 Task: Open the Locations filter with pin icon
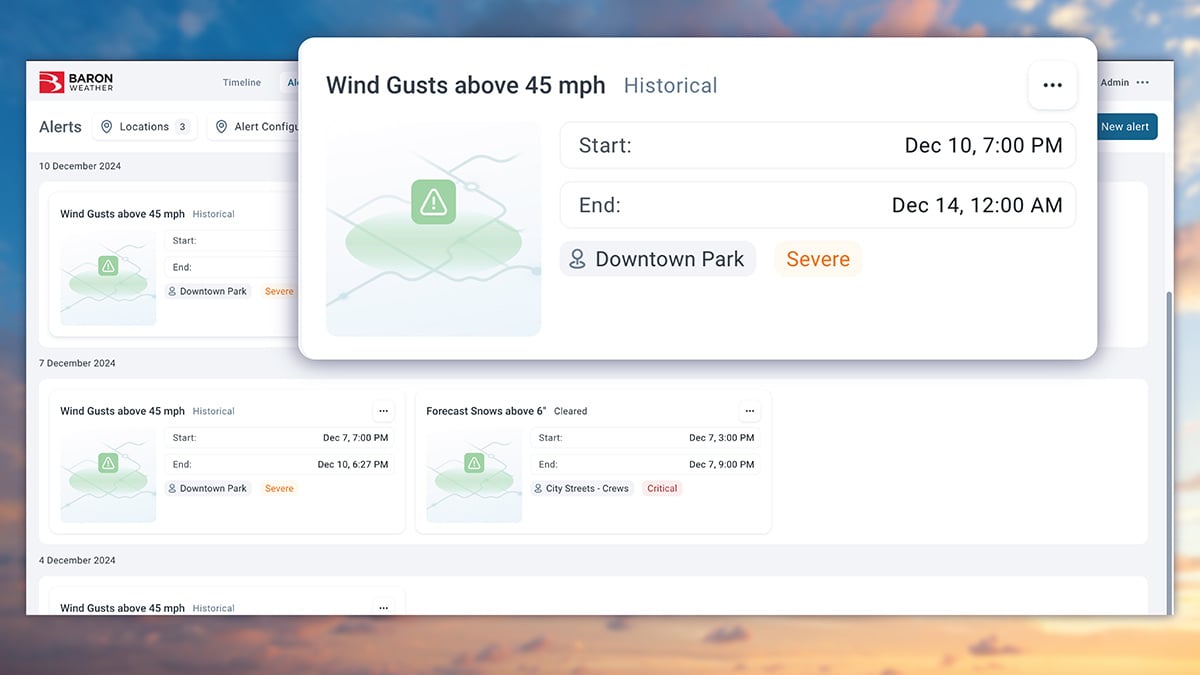pyautogui.click(x=145, y=127)
